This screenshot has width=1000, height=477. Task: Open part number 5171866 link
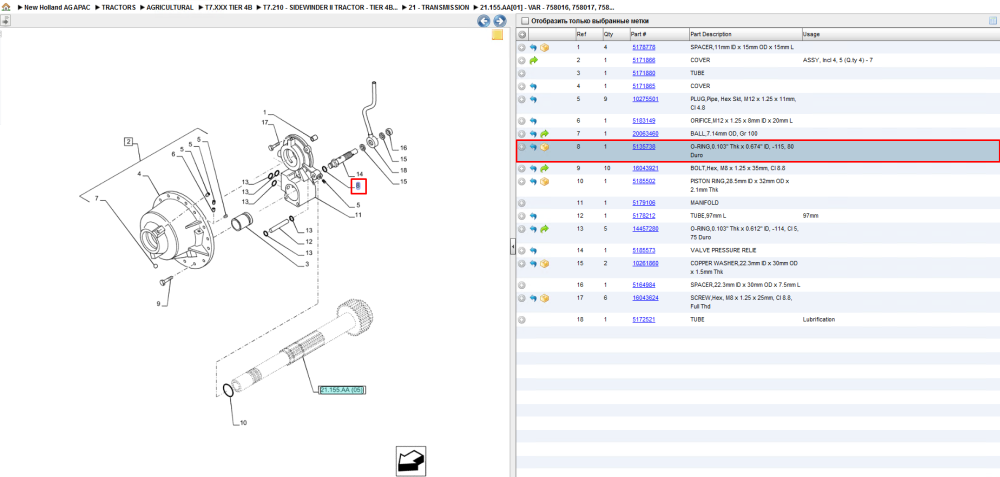tap(643, 60)
